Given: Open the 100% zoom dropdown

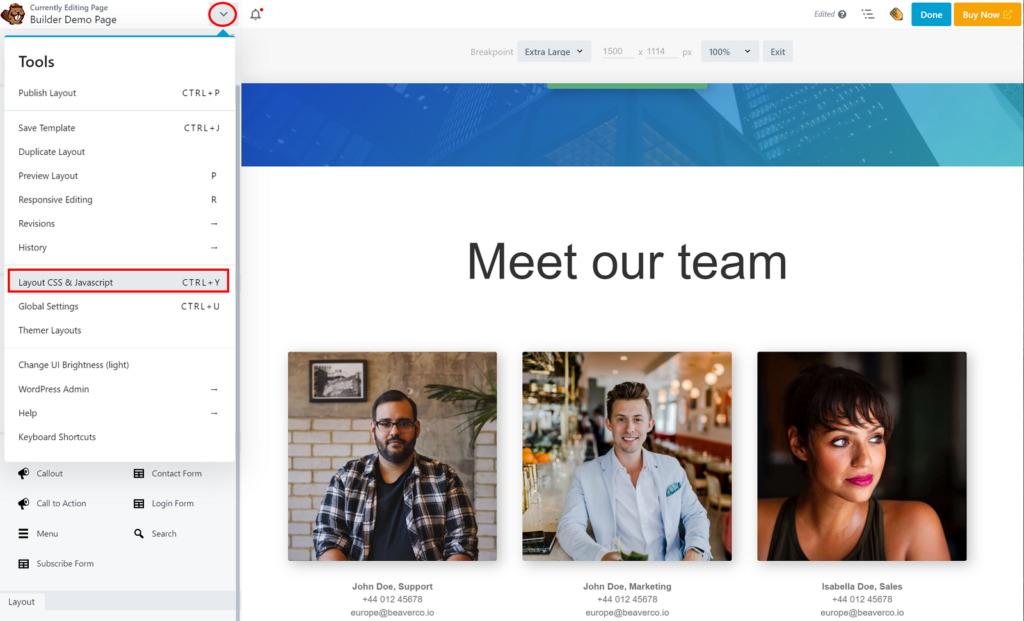Looking at the screenshot, I should (x=729, y=52).
